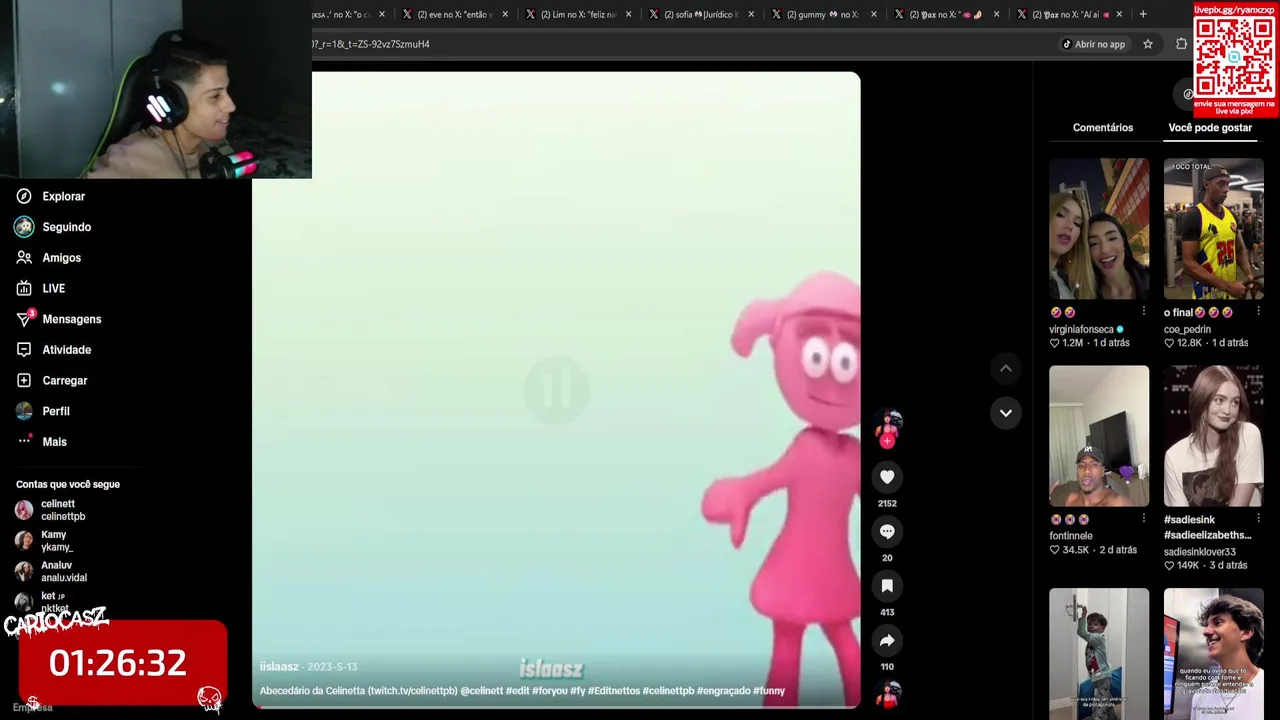Open #Editnettos hashtag in caption
Screen dimensions: 1280x720
point(614,691)
